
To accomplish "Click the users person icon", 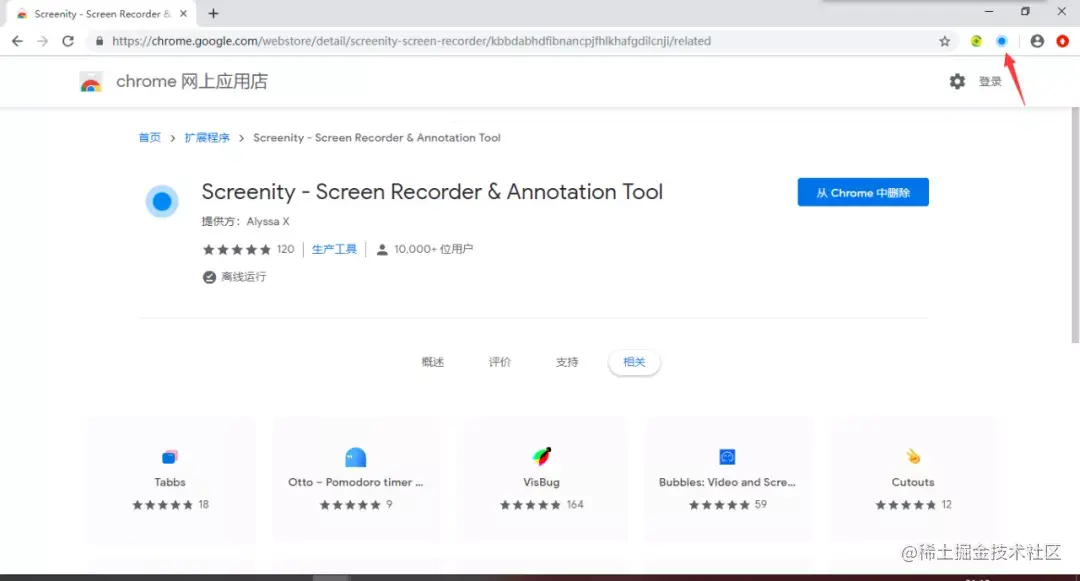I will (x=382, y=249).
